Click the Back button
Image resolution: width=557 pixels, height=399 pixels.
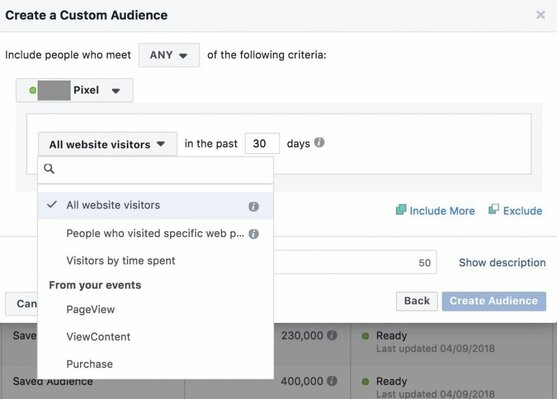pos(417,301)
